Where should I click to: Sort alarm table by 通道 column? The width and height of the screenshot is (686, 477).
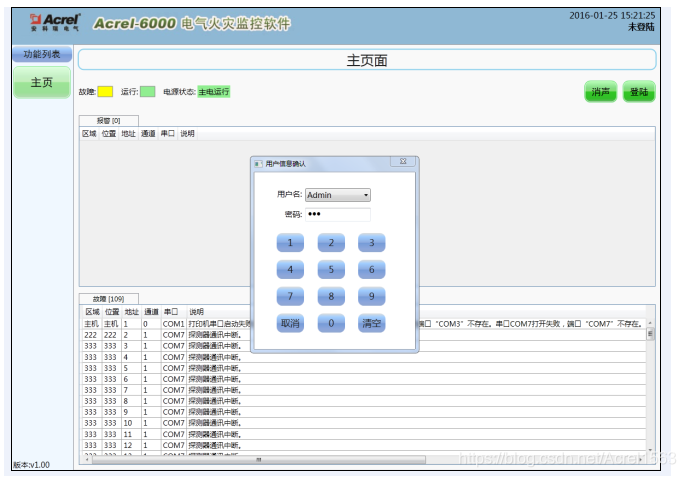click(x=148, y=133)
